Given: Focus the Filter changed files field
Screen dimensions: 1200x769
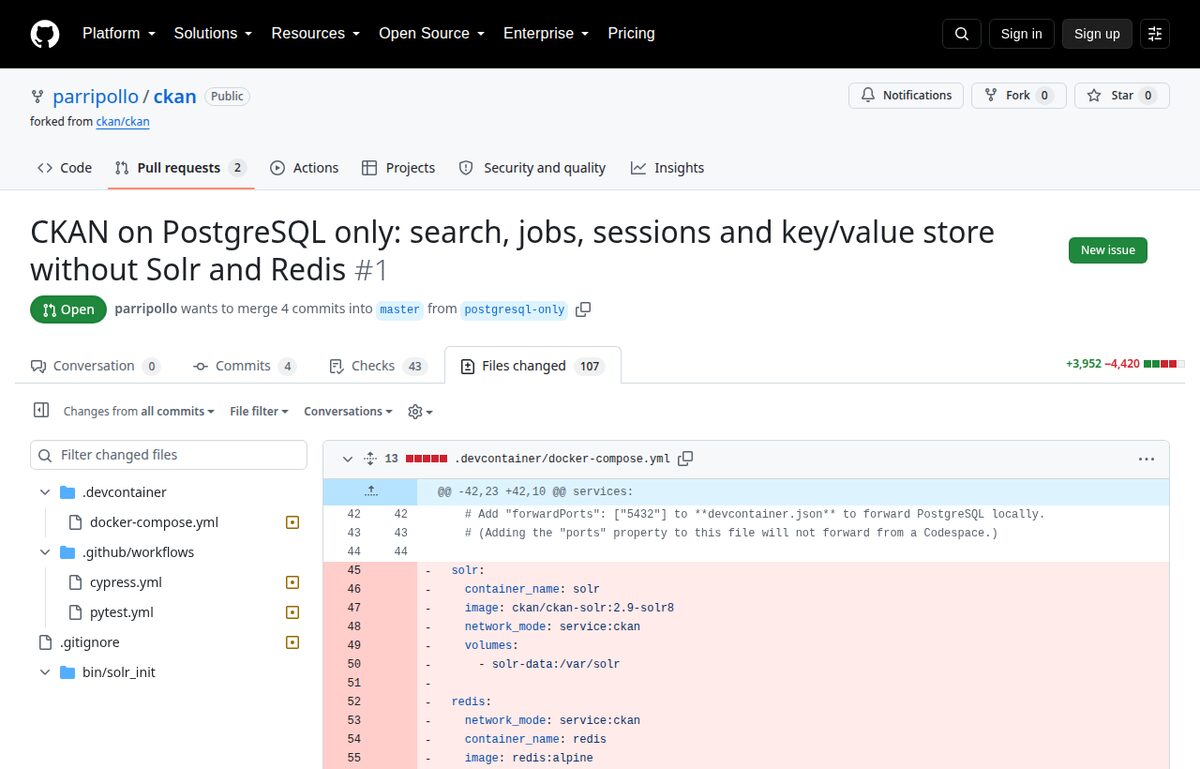Looking at the screenshot, I should click(169, 455).
